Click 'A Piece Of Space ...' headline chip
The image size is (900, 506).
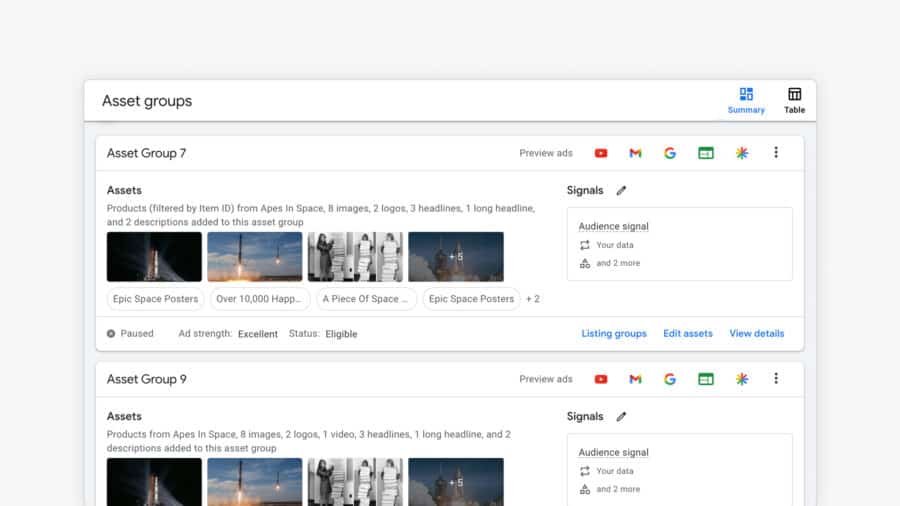[x=366, y=299]
